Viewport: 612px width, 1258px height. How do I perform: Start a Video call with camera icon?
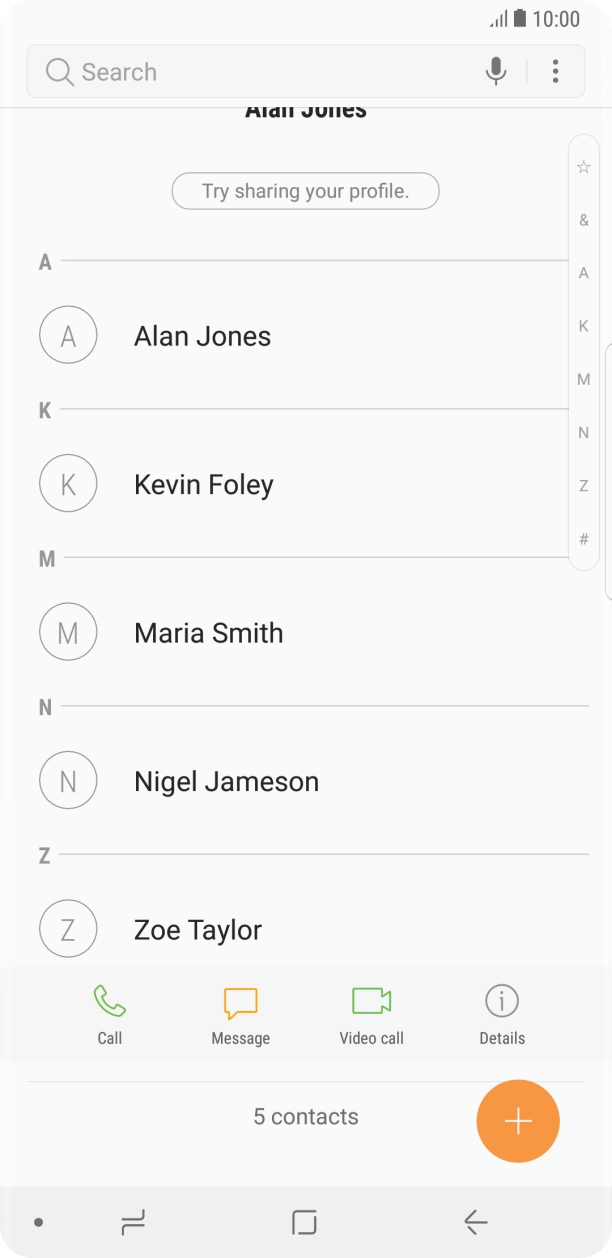(x=371, y=1001)
